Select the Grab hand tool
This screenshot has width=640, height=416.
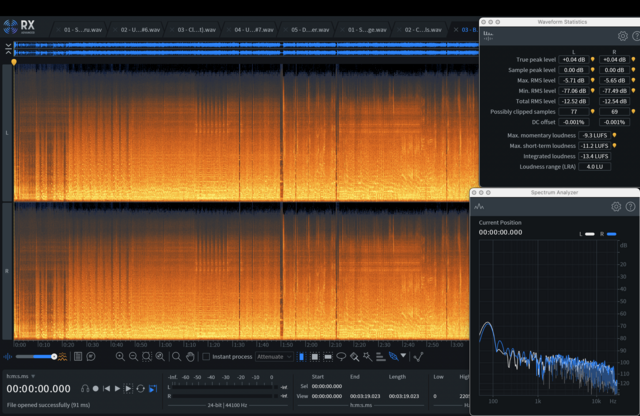[190, 356]
